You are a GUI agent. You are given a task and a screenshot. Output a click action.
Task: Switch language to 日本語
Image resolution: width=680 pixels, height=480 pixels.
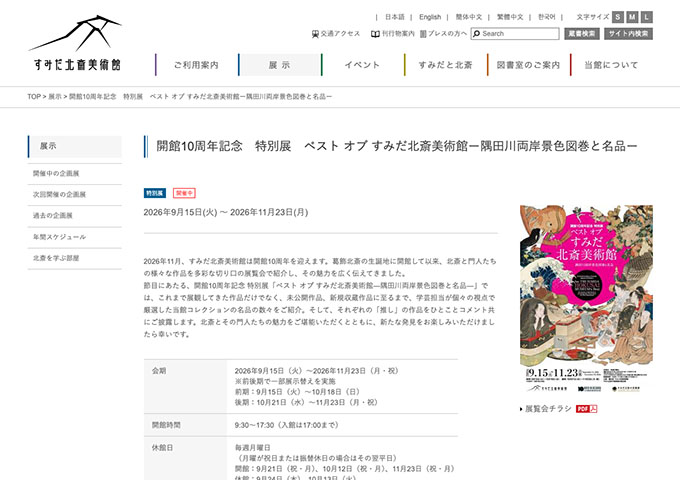click(395, 17)
